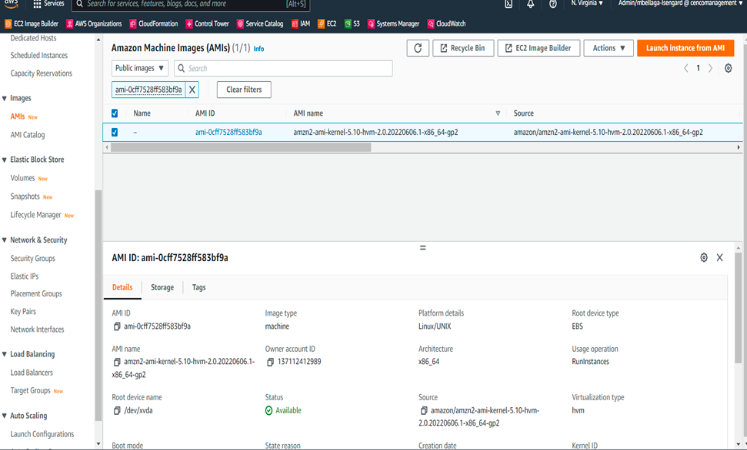Open the Public images dropdown

(140, 69)
